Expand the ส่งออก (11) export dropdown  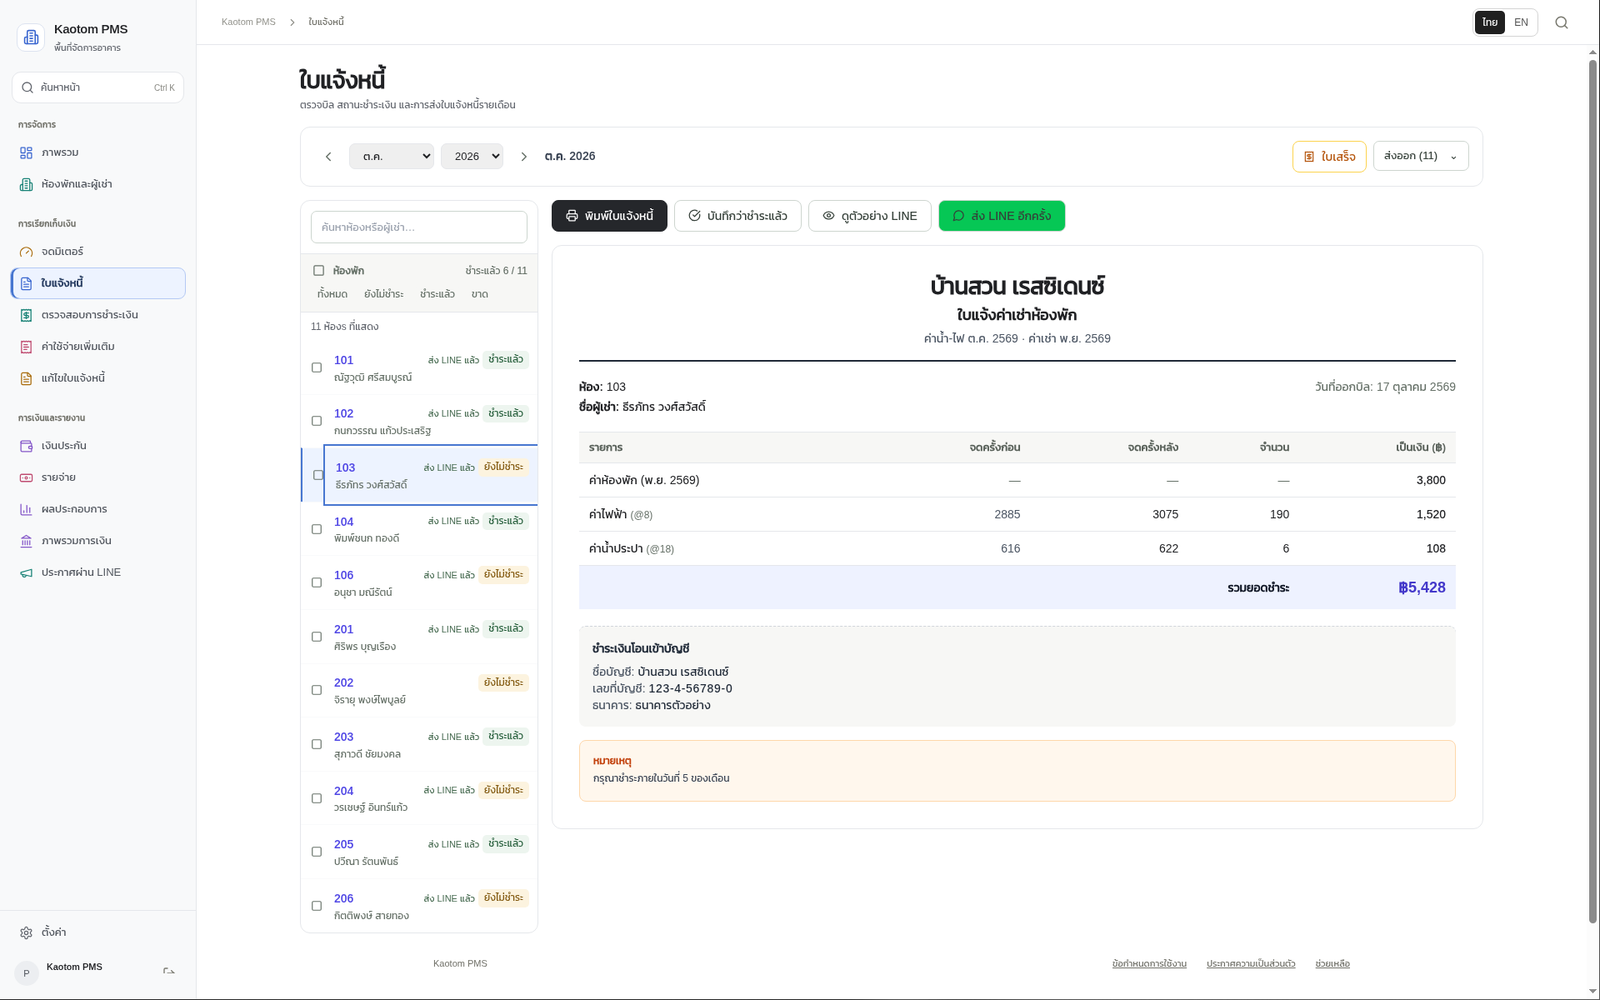[x=1421, y=156]
